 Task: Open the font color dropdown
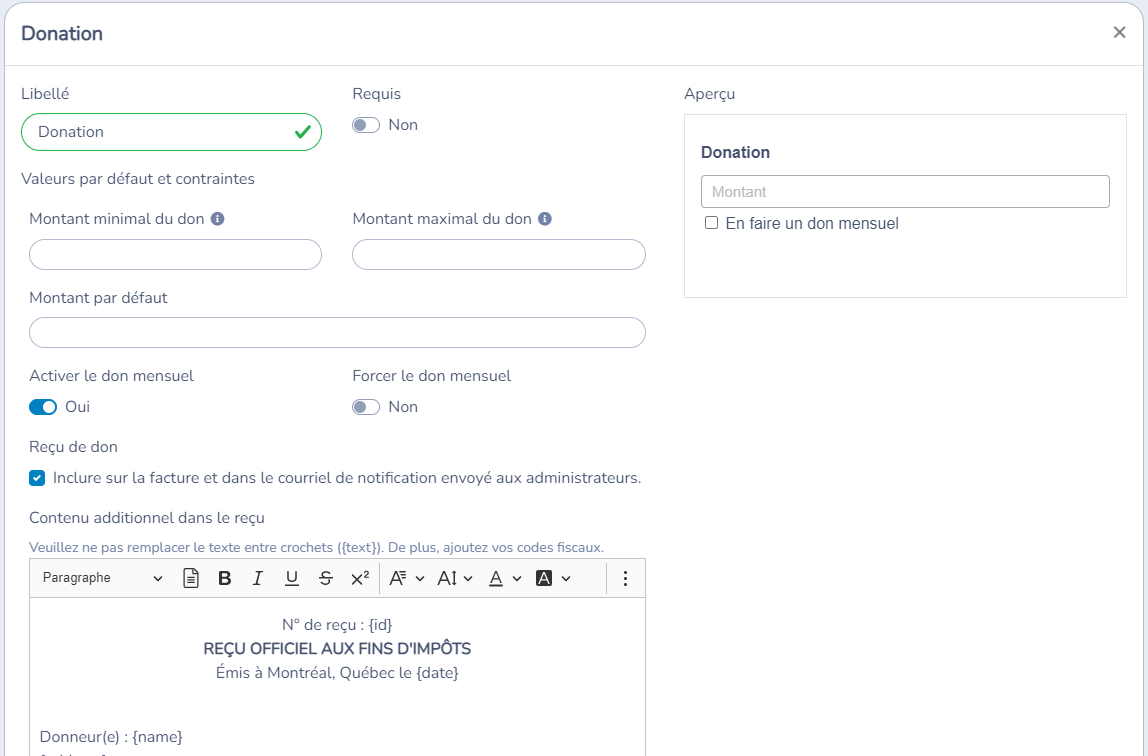pyautogui.click(x=504, y=578)
